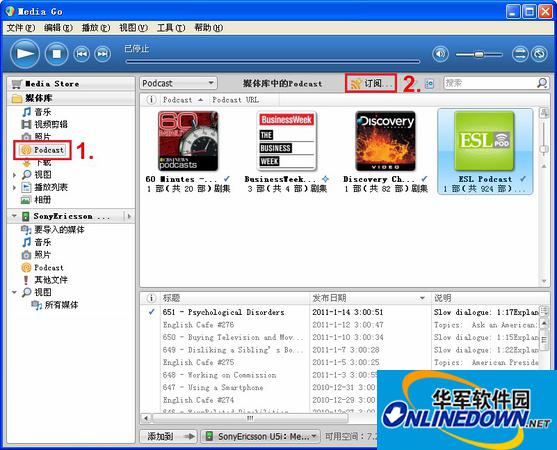This screenshot has height=450, width=557.
Task: Open the 工具 menu
Action: 171,28
